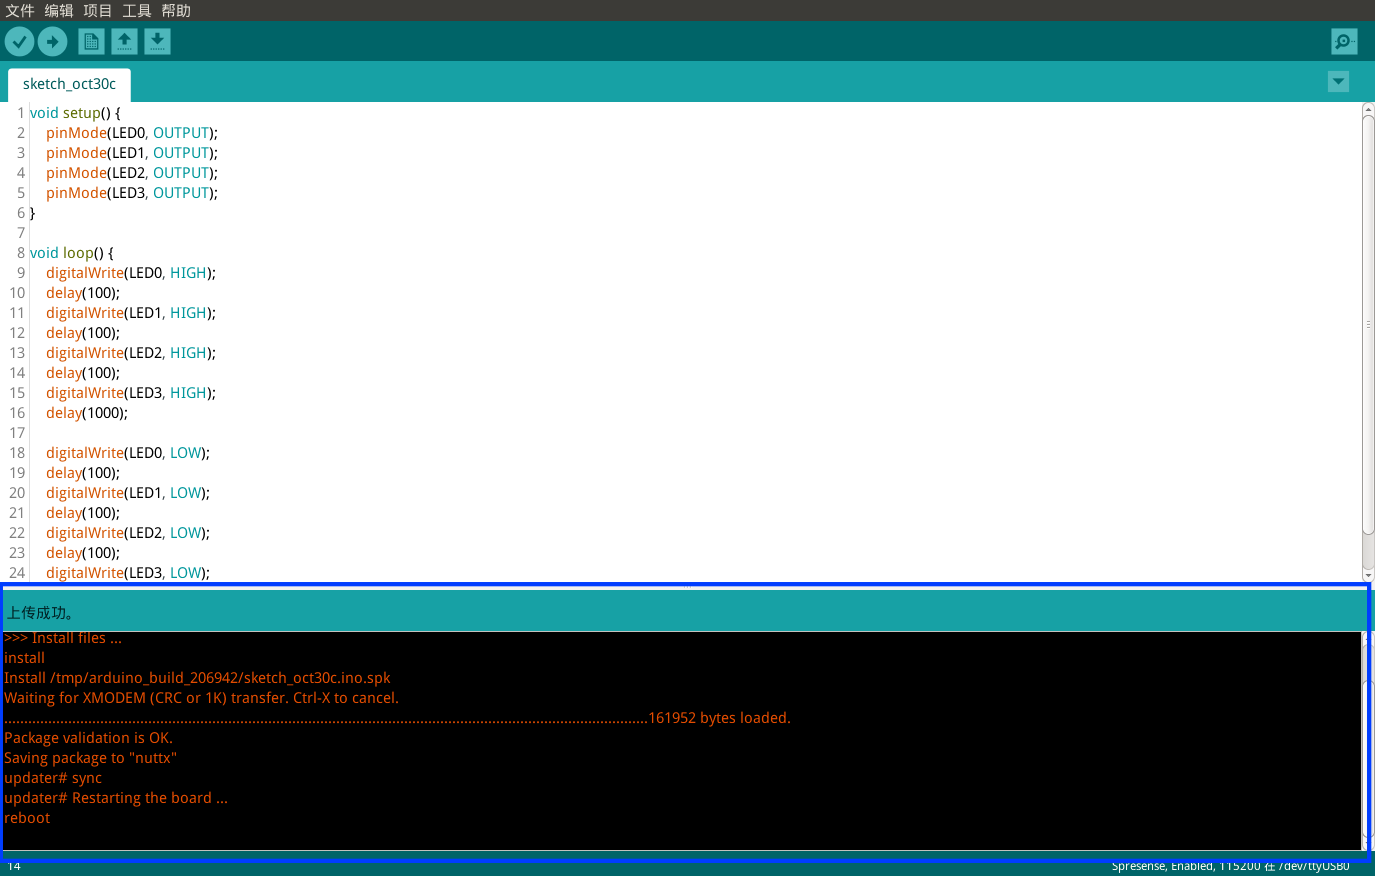Save the sketch using the down-arrow icon
The image size is (1375, 876).
(157, 42)
